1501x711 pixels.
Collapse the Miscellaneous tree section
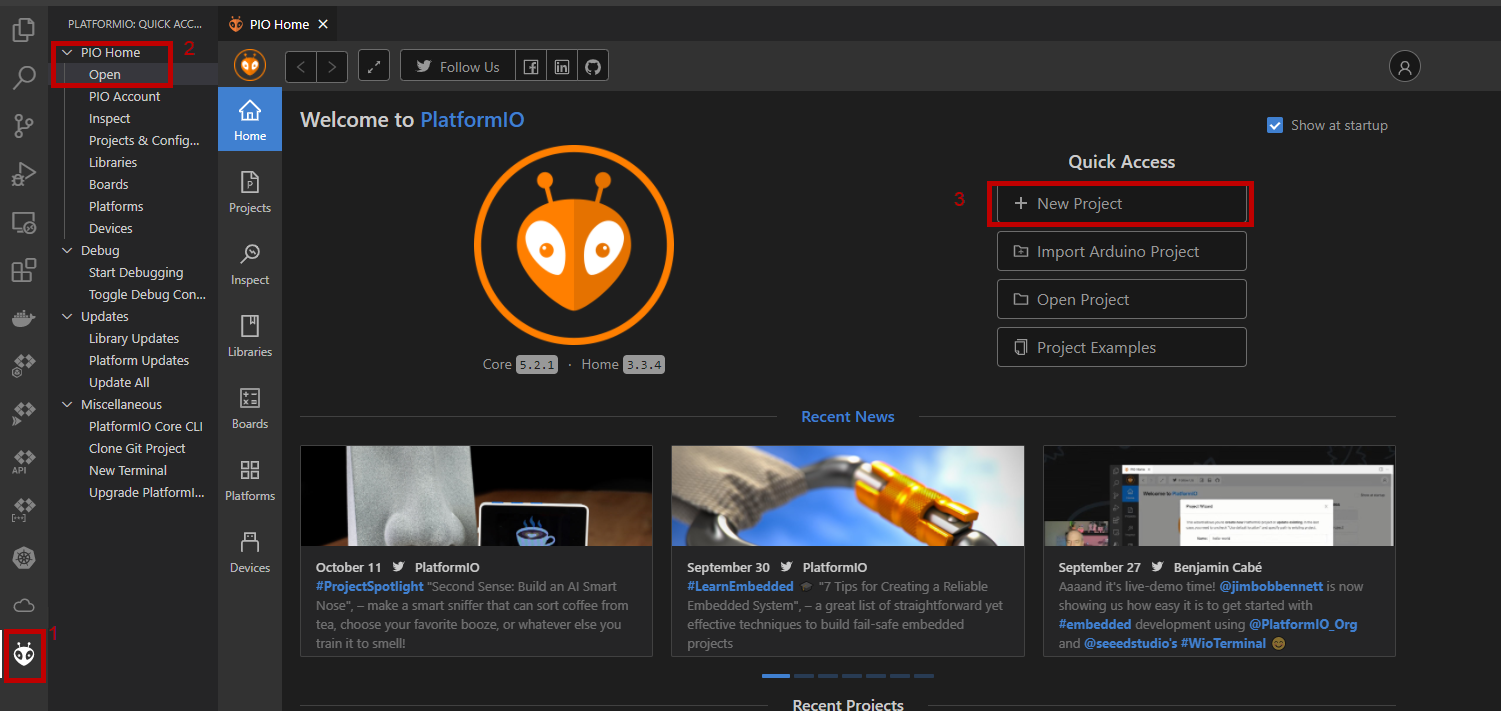tap(67, 404)
